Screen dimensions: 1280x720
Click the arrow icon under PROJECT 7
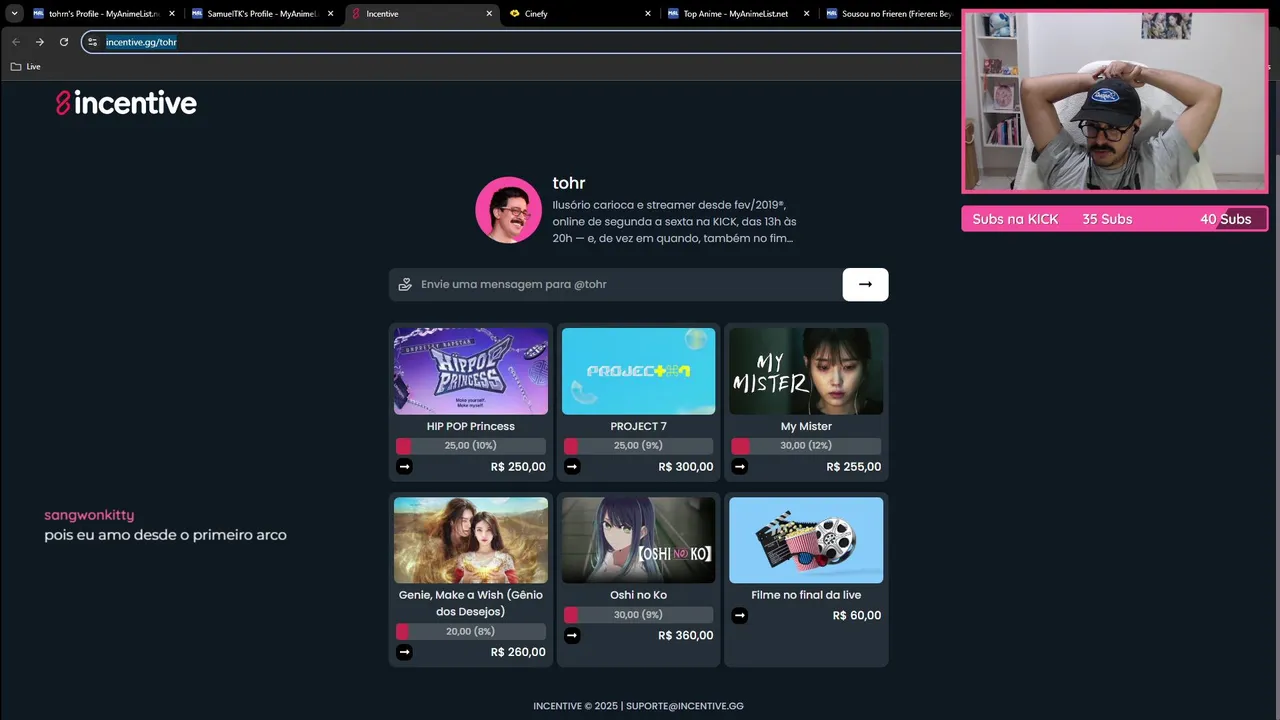[x=572, y=466]
